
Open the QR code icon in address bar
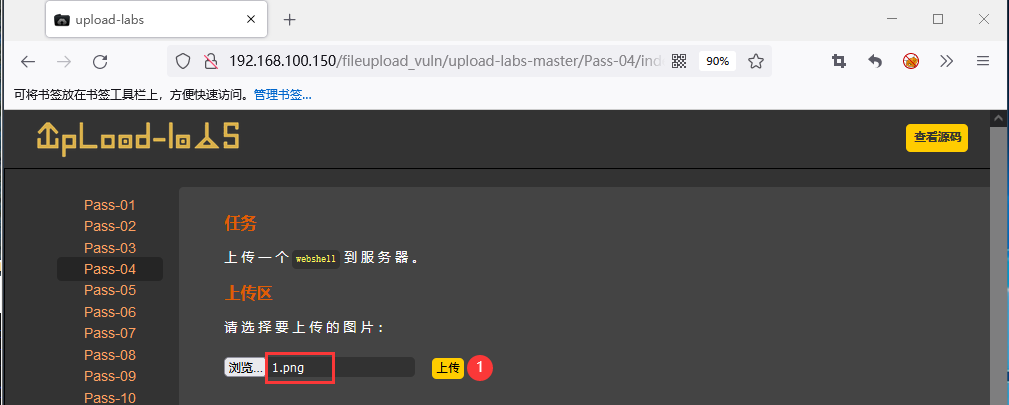tap(679, 61)
